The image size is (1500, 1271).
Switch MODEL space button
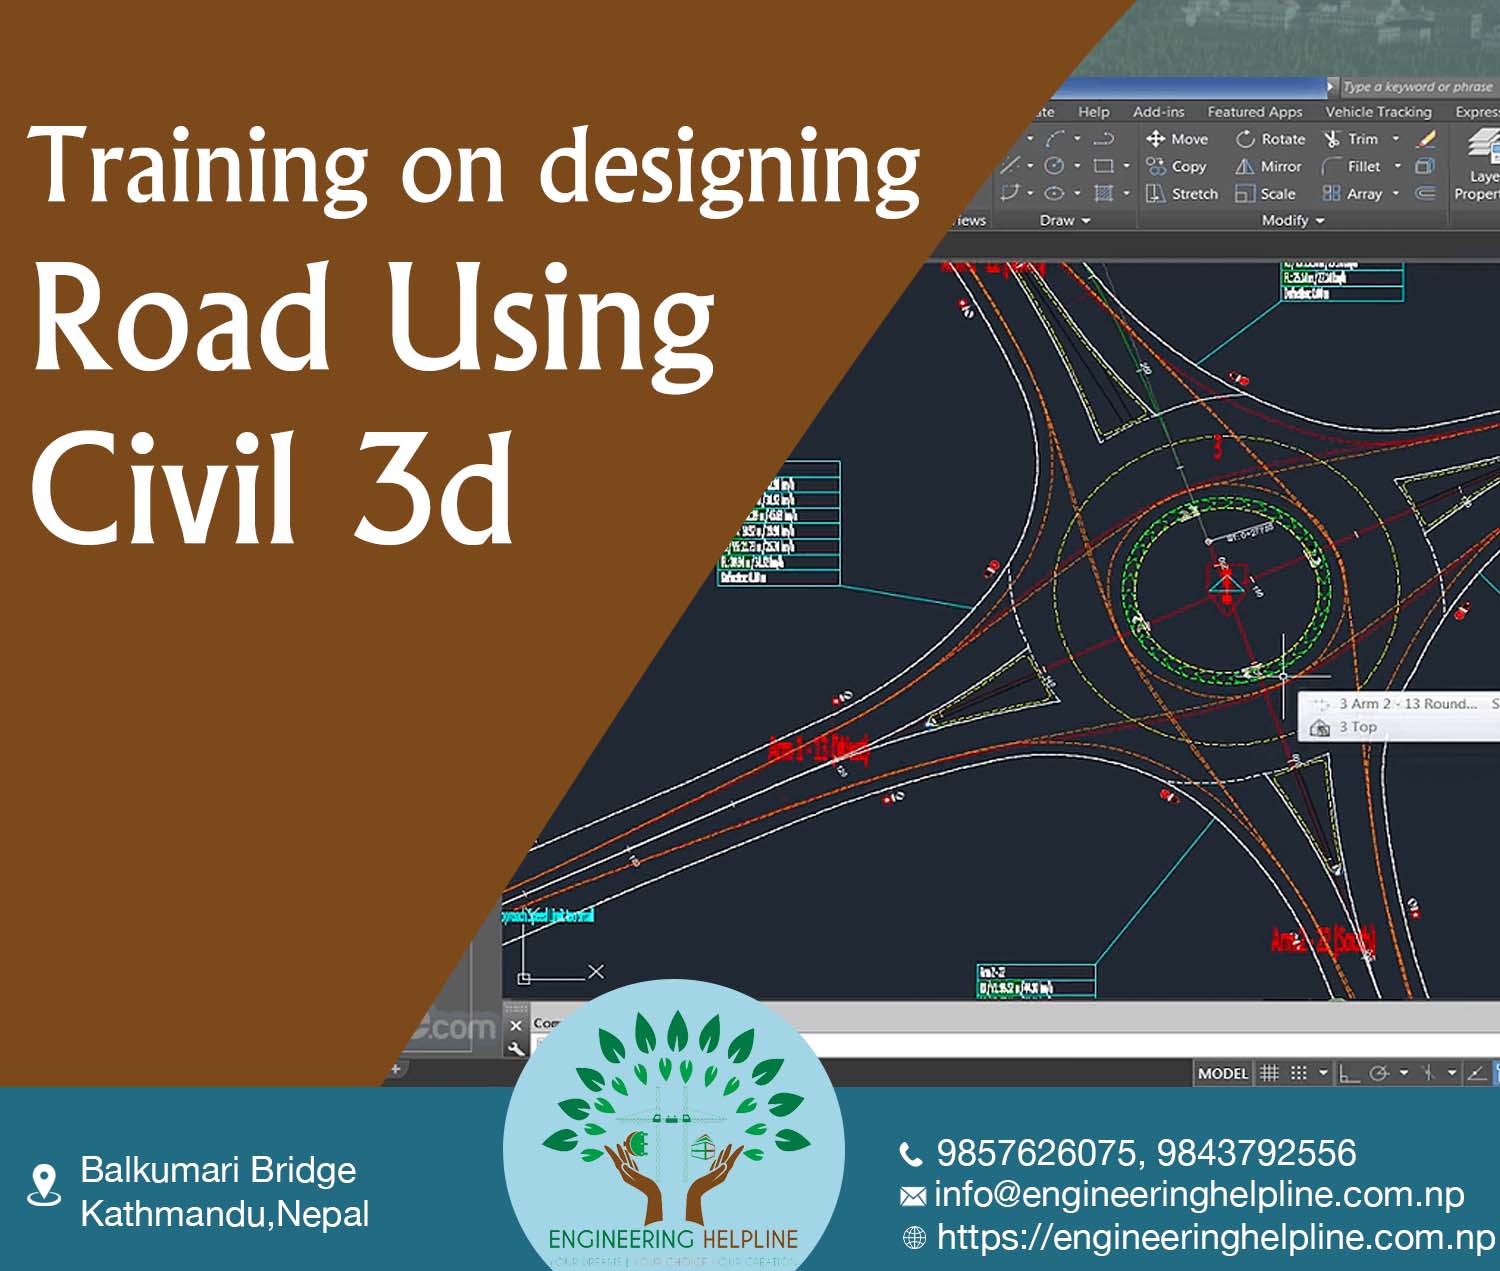1223,1073
